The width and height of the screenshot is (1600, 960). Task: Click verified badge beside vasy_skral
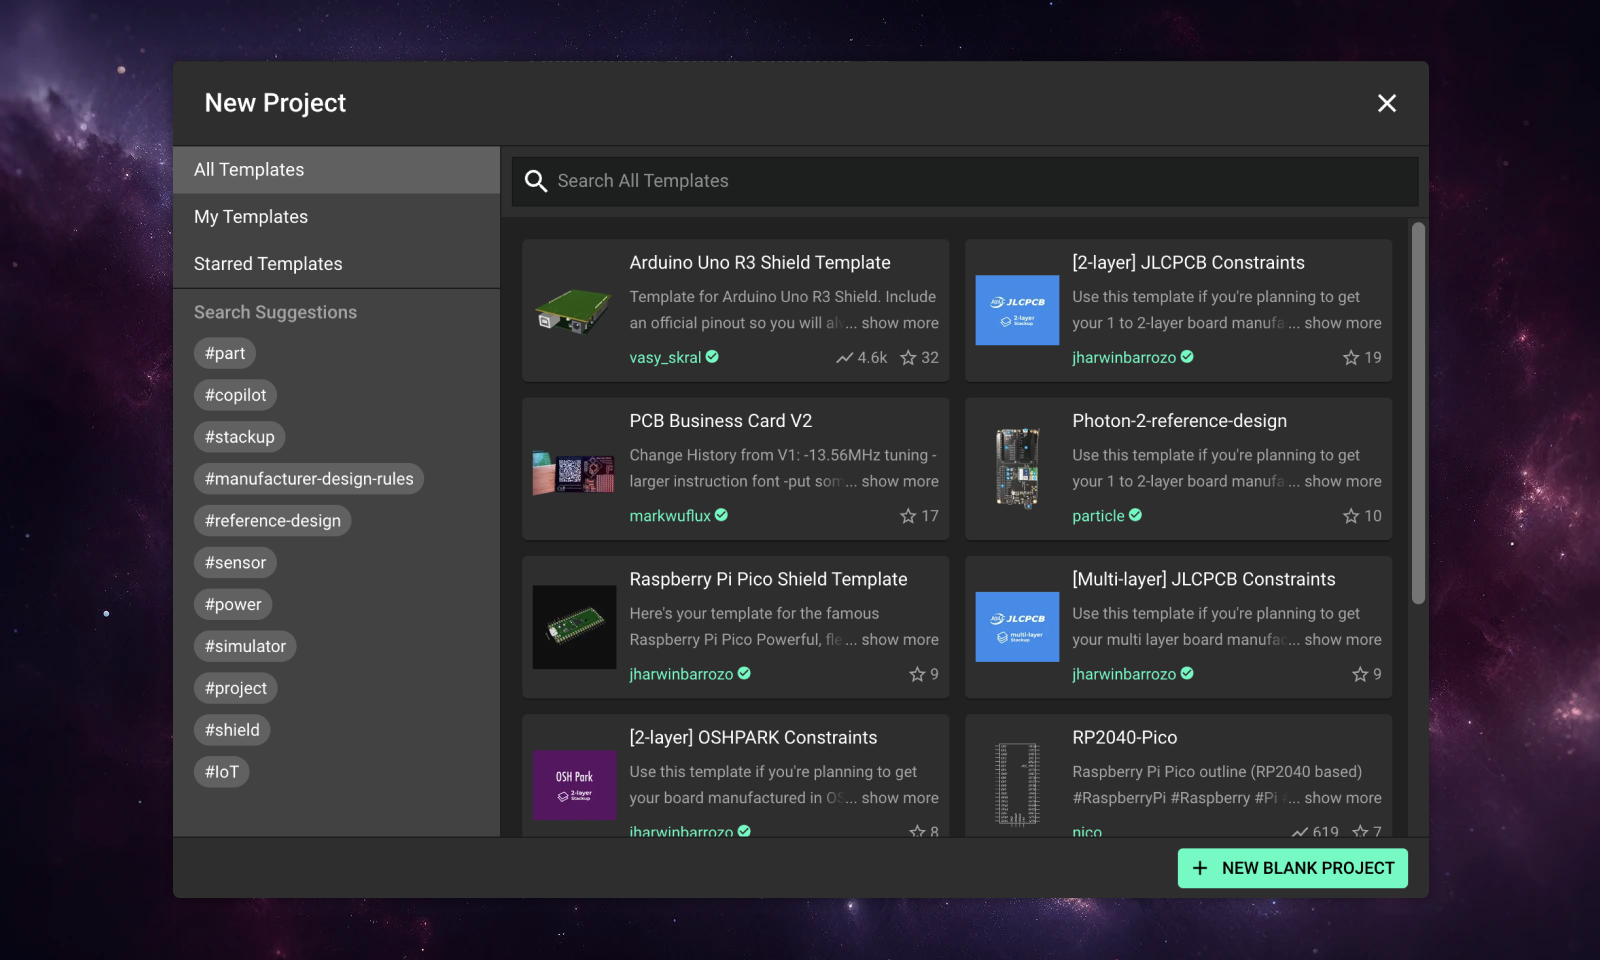(712, 357)
